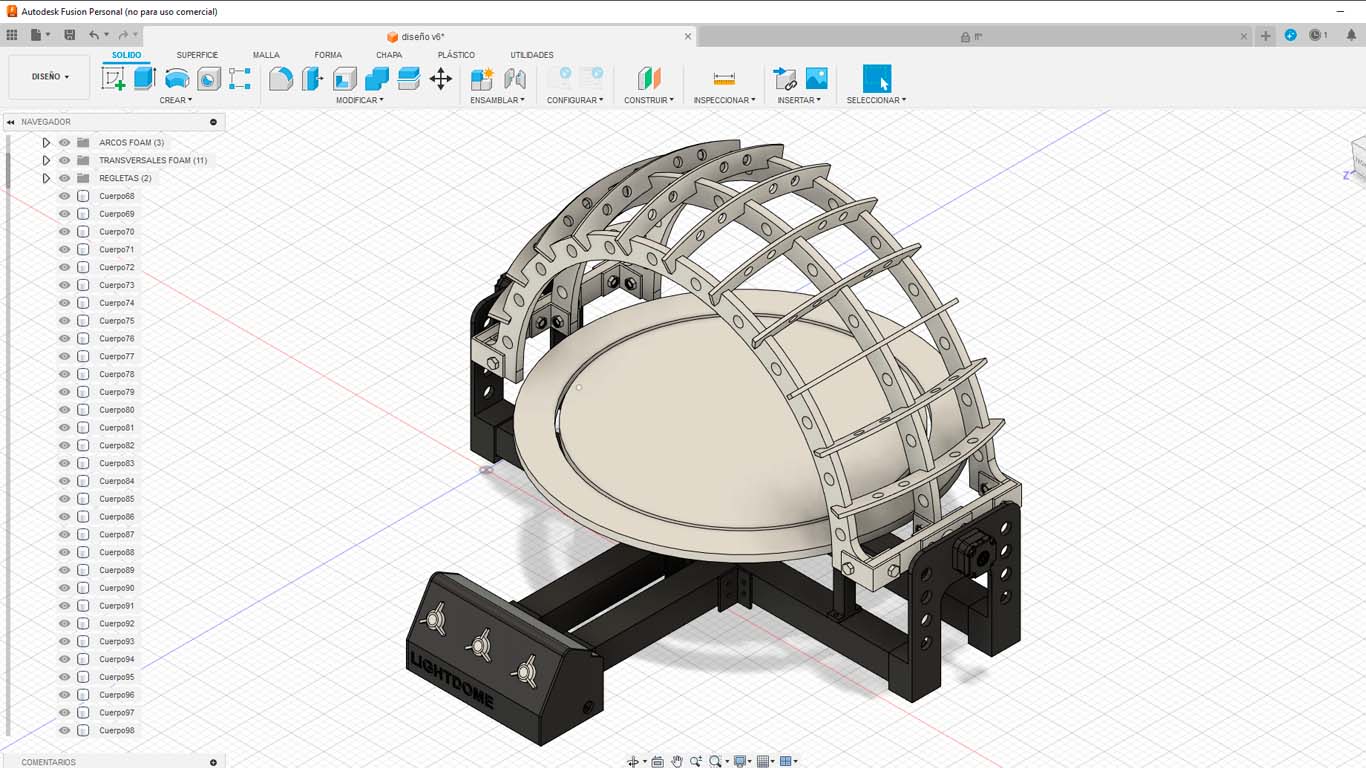Image resolution: width=1366 pixels, height=768 pixels.
Task: Hide body Cuerpo98
Action: (65, 731)
